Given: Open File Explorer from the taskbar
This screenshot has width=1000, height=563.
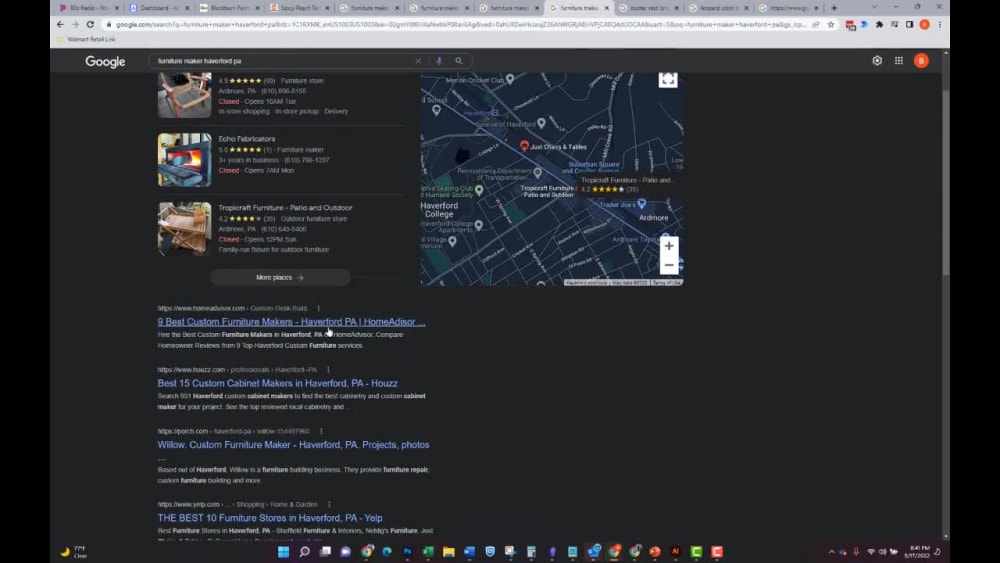Looking at the screenshot, I should [x=448, y=552].
